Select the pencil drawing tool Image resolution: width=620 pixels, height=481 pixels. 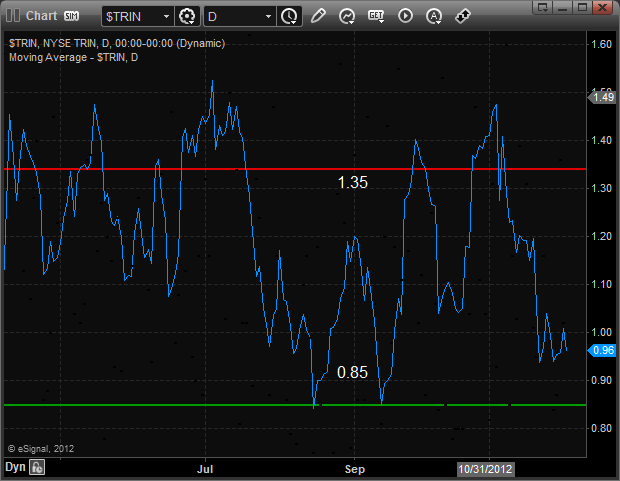pos(318,16)
